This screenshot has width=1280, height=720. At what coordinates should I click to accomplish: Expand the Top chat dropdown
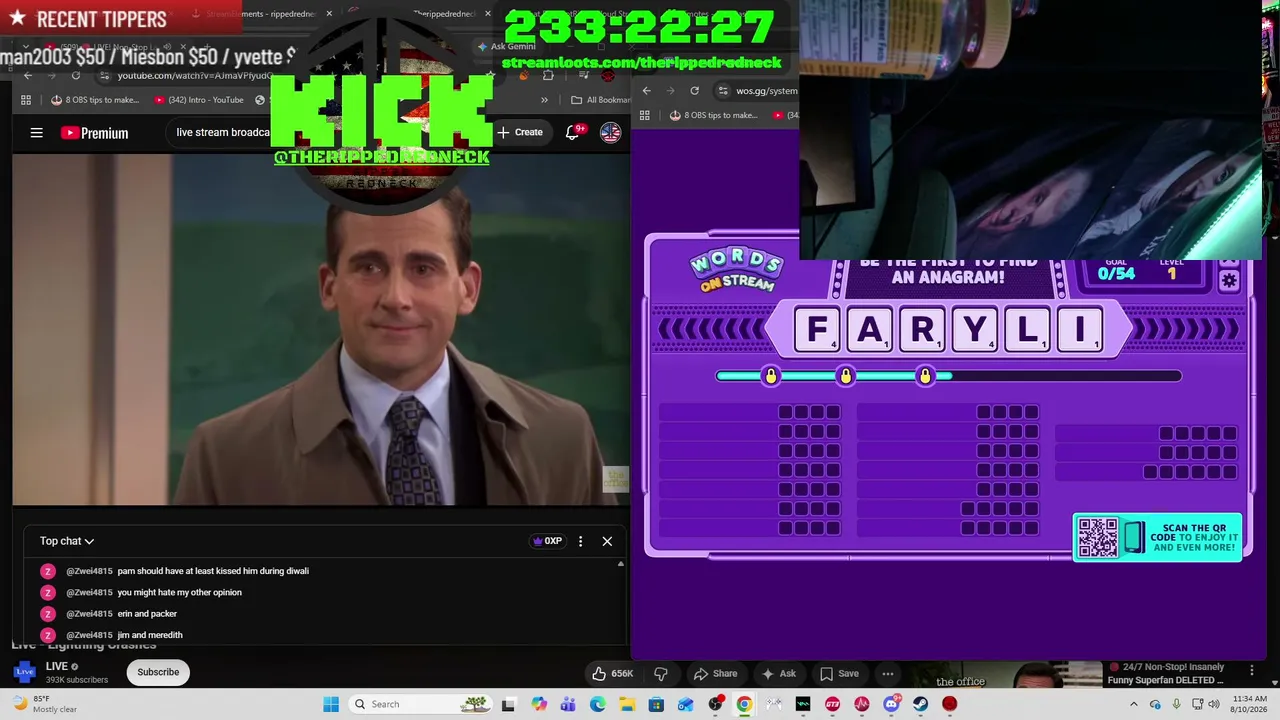coord(67,541)
